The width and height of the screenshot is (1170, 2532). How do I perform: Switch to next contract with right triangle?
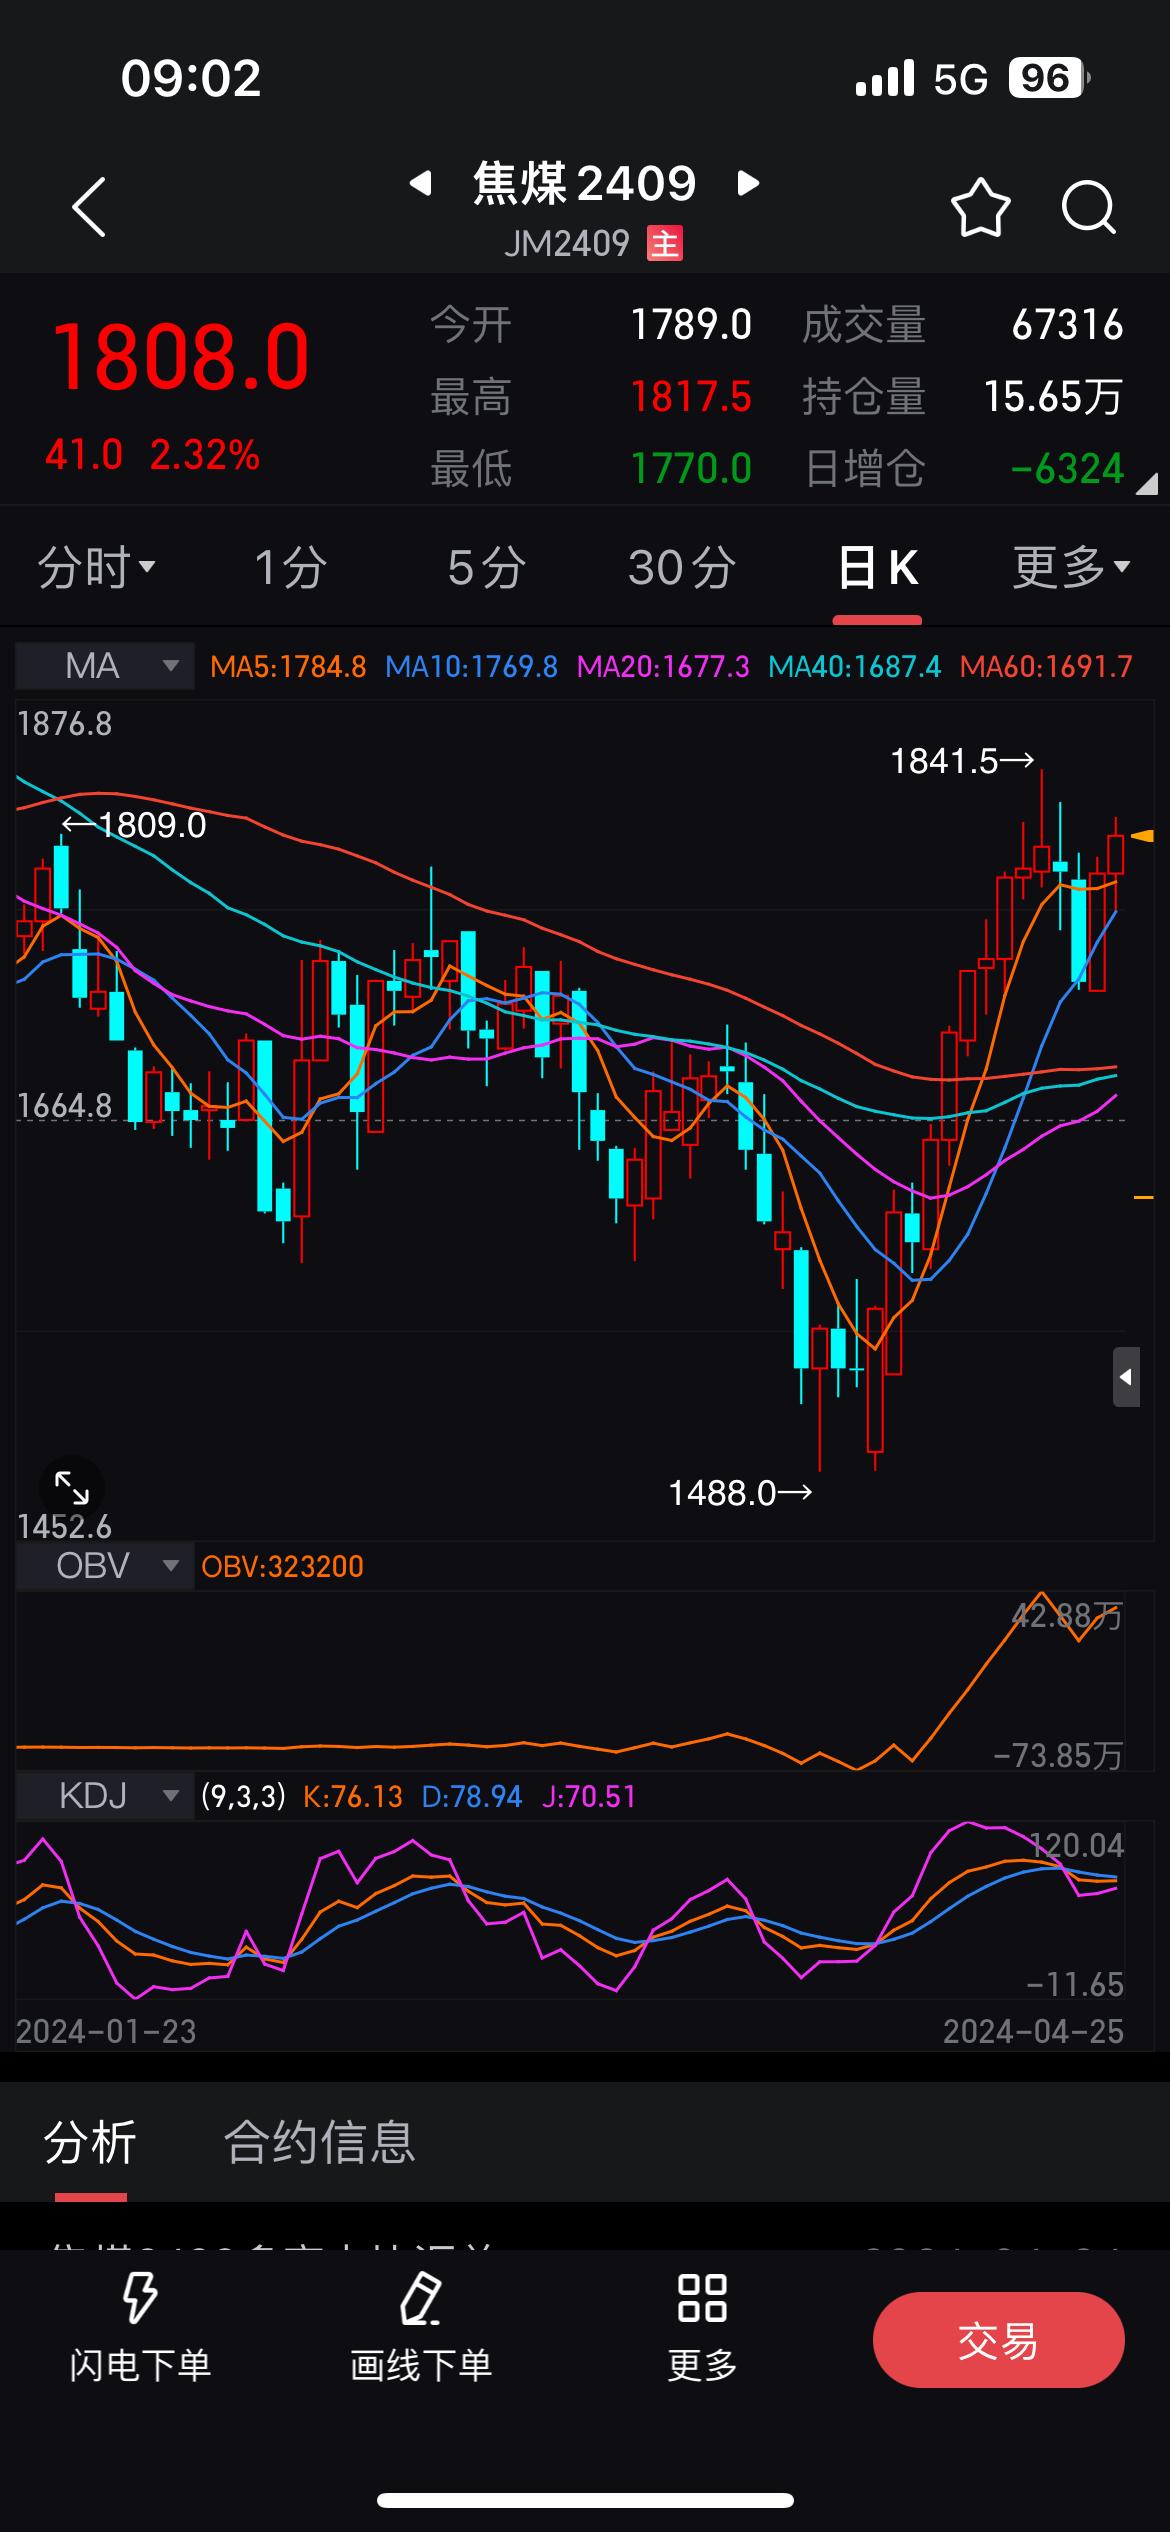click(x=748, y=183)
